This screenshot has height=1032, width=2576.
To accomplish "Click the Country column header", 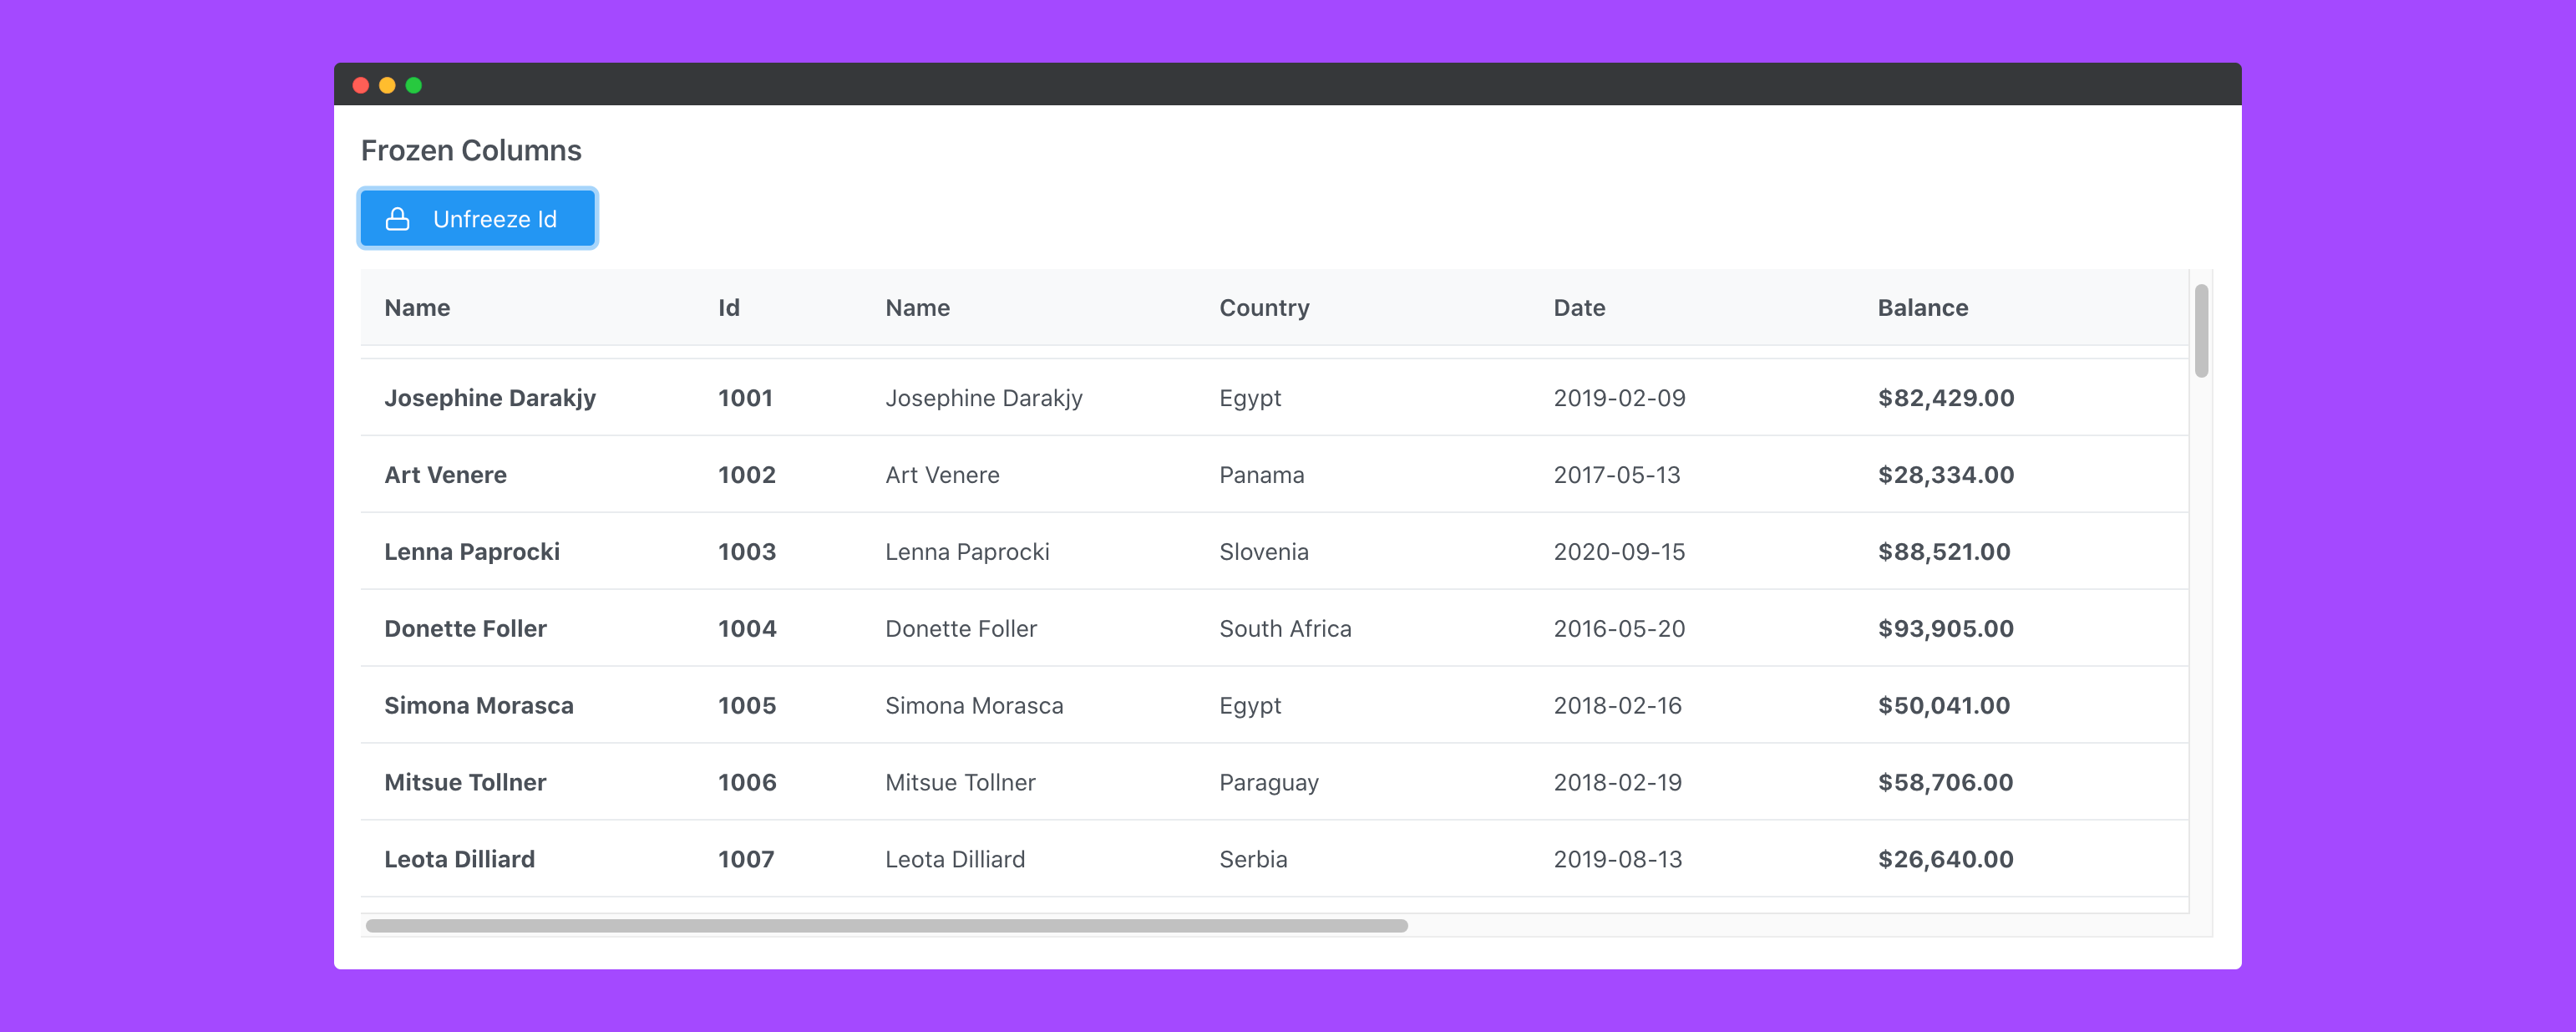I will (x=1263, y=308).
